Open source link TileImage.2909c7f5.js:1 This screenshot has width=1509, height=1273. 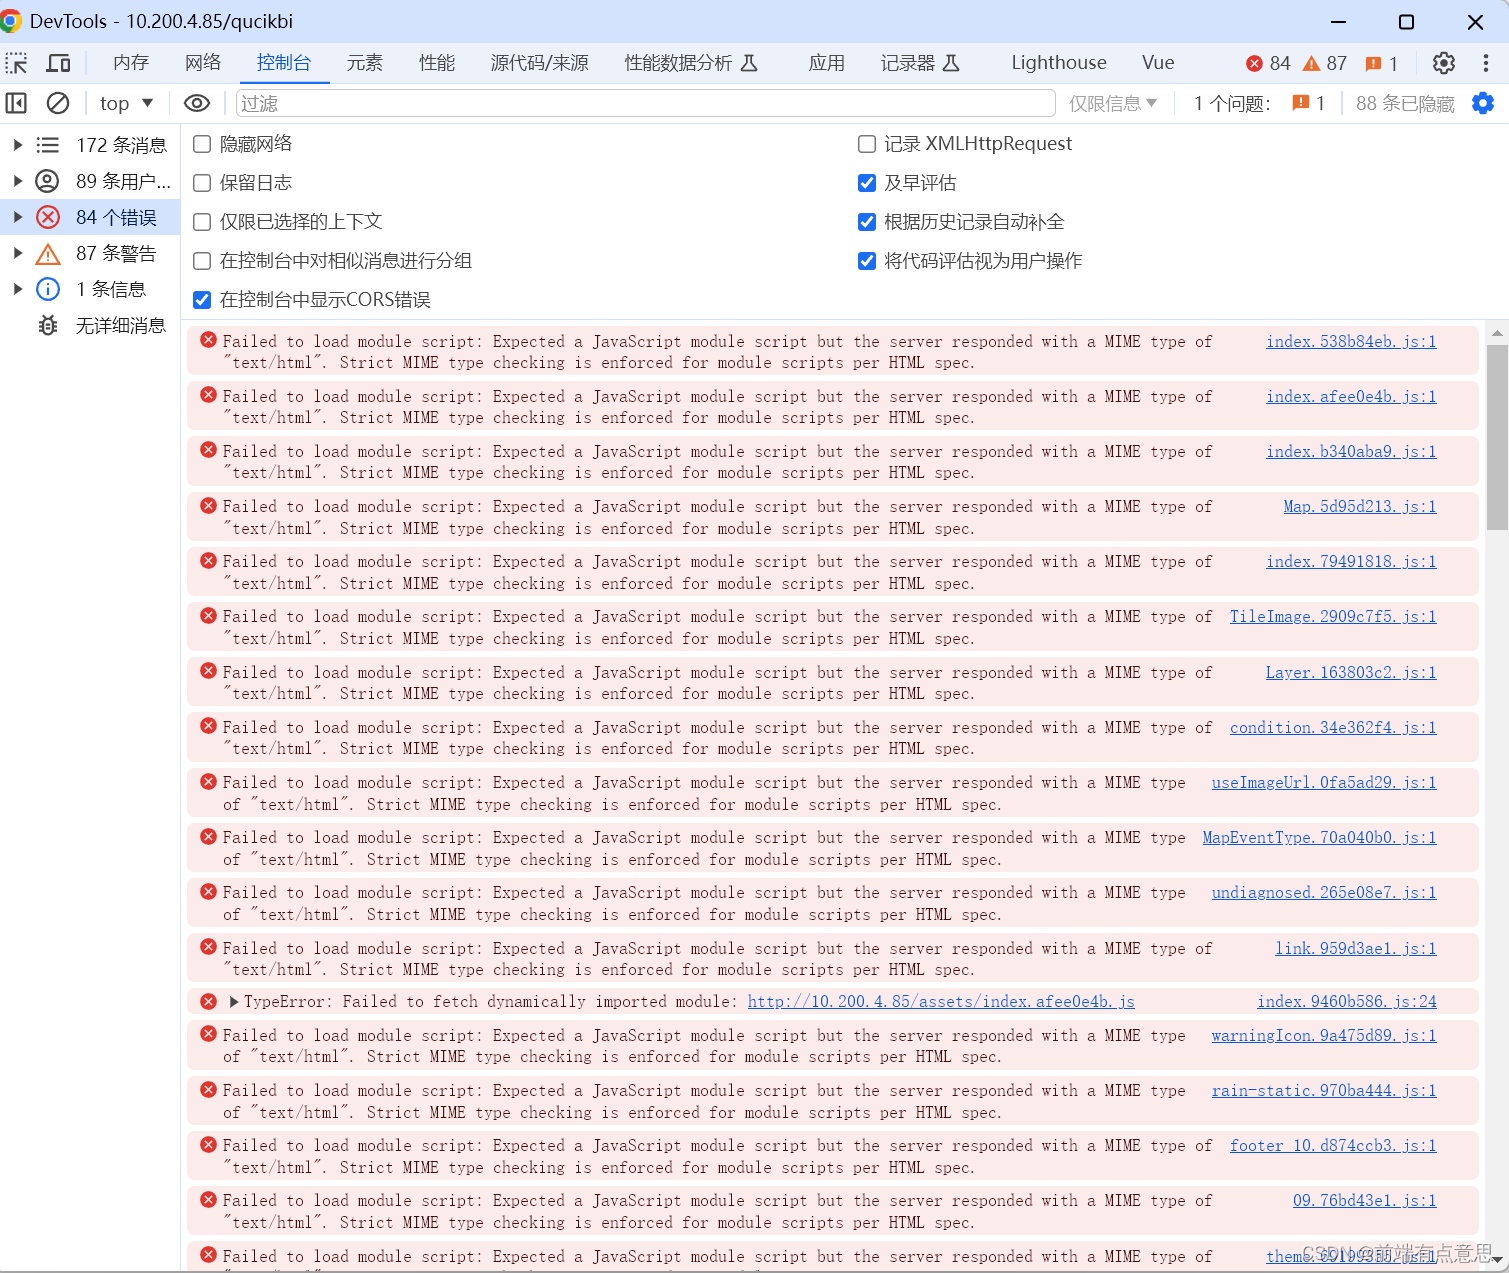point(1333,616)
